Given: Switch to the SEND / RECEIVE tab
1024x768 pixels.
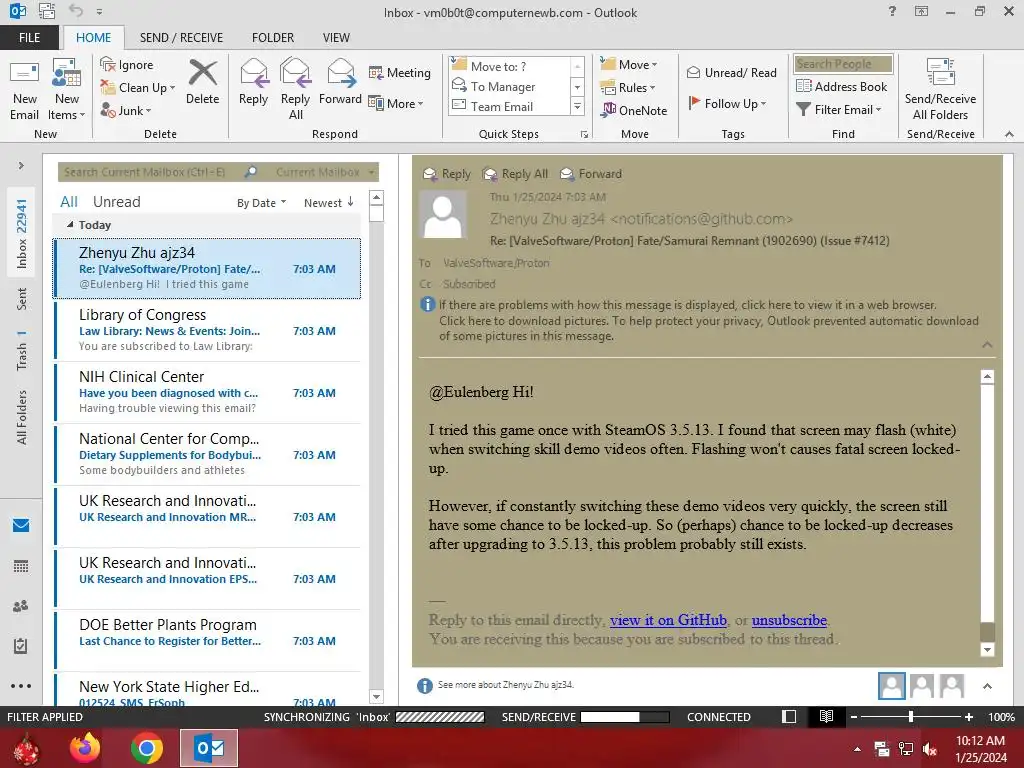Looking at the screenshot, I should (181, 37).
